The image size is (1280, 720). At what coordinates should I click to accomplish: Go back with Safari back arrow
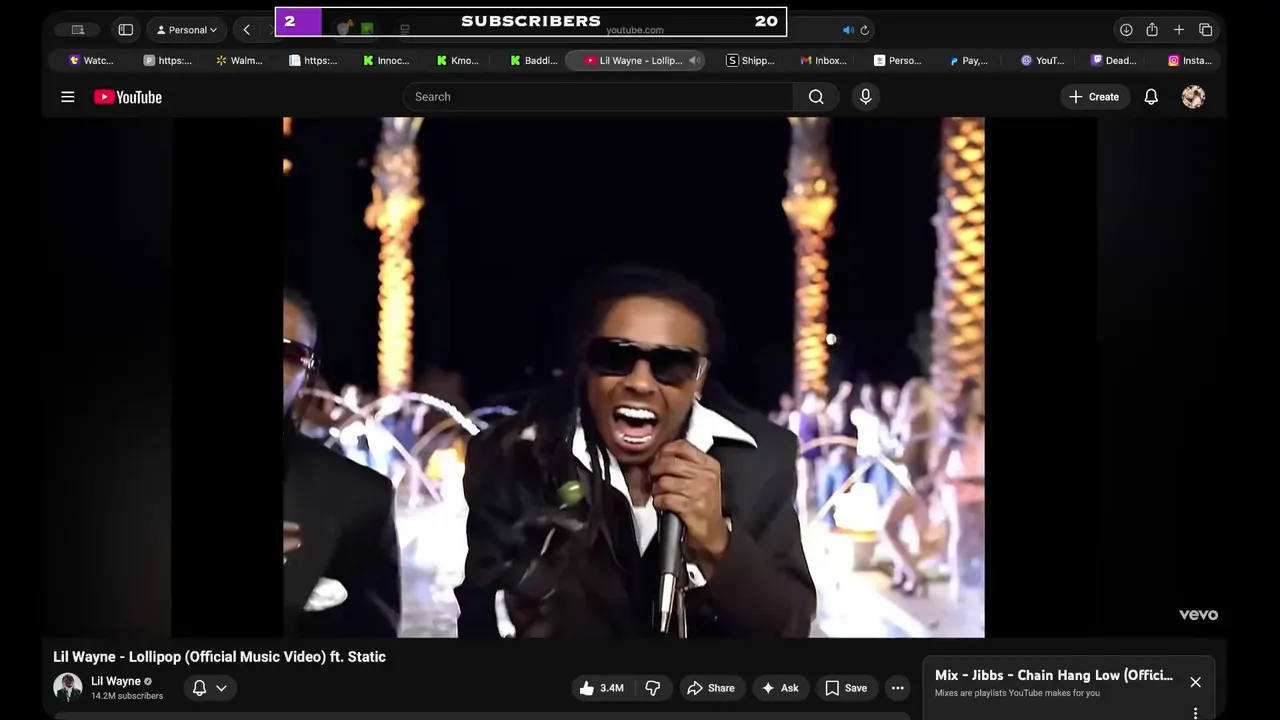point(247,30)
